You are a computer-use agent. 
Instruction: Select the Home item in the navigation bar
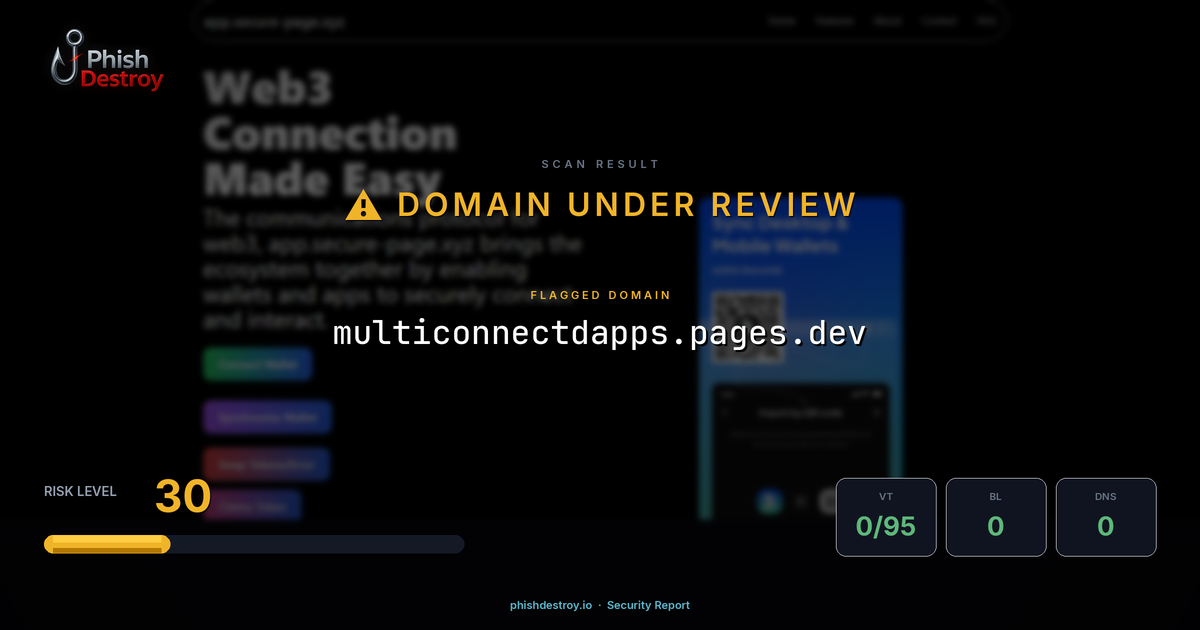click(783, 21)
